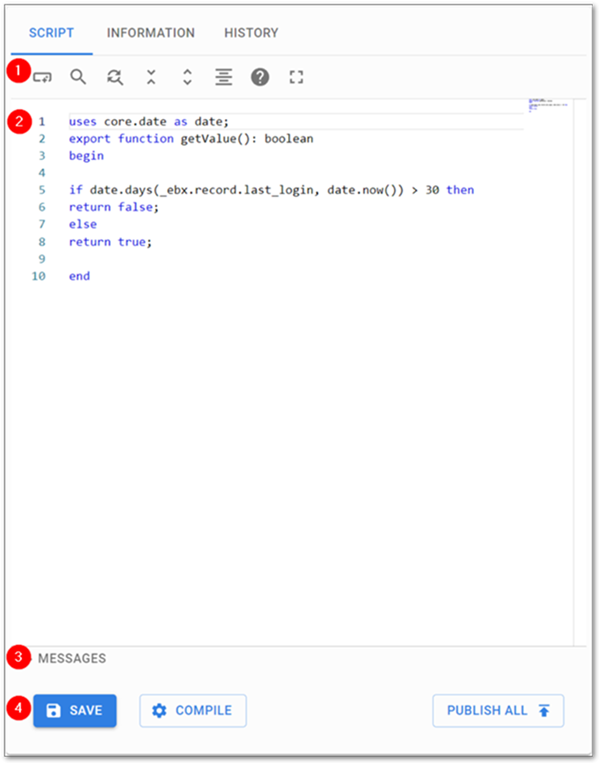600x764 pixels.
Task: Open the help question mark icon
Action: [x=260, y=77]
